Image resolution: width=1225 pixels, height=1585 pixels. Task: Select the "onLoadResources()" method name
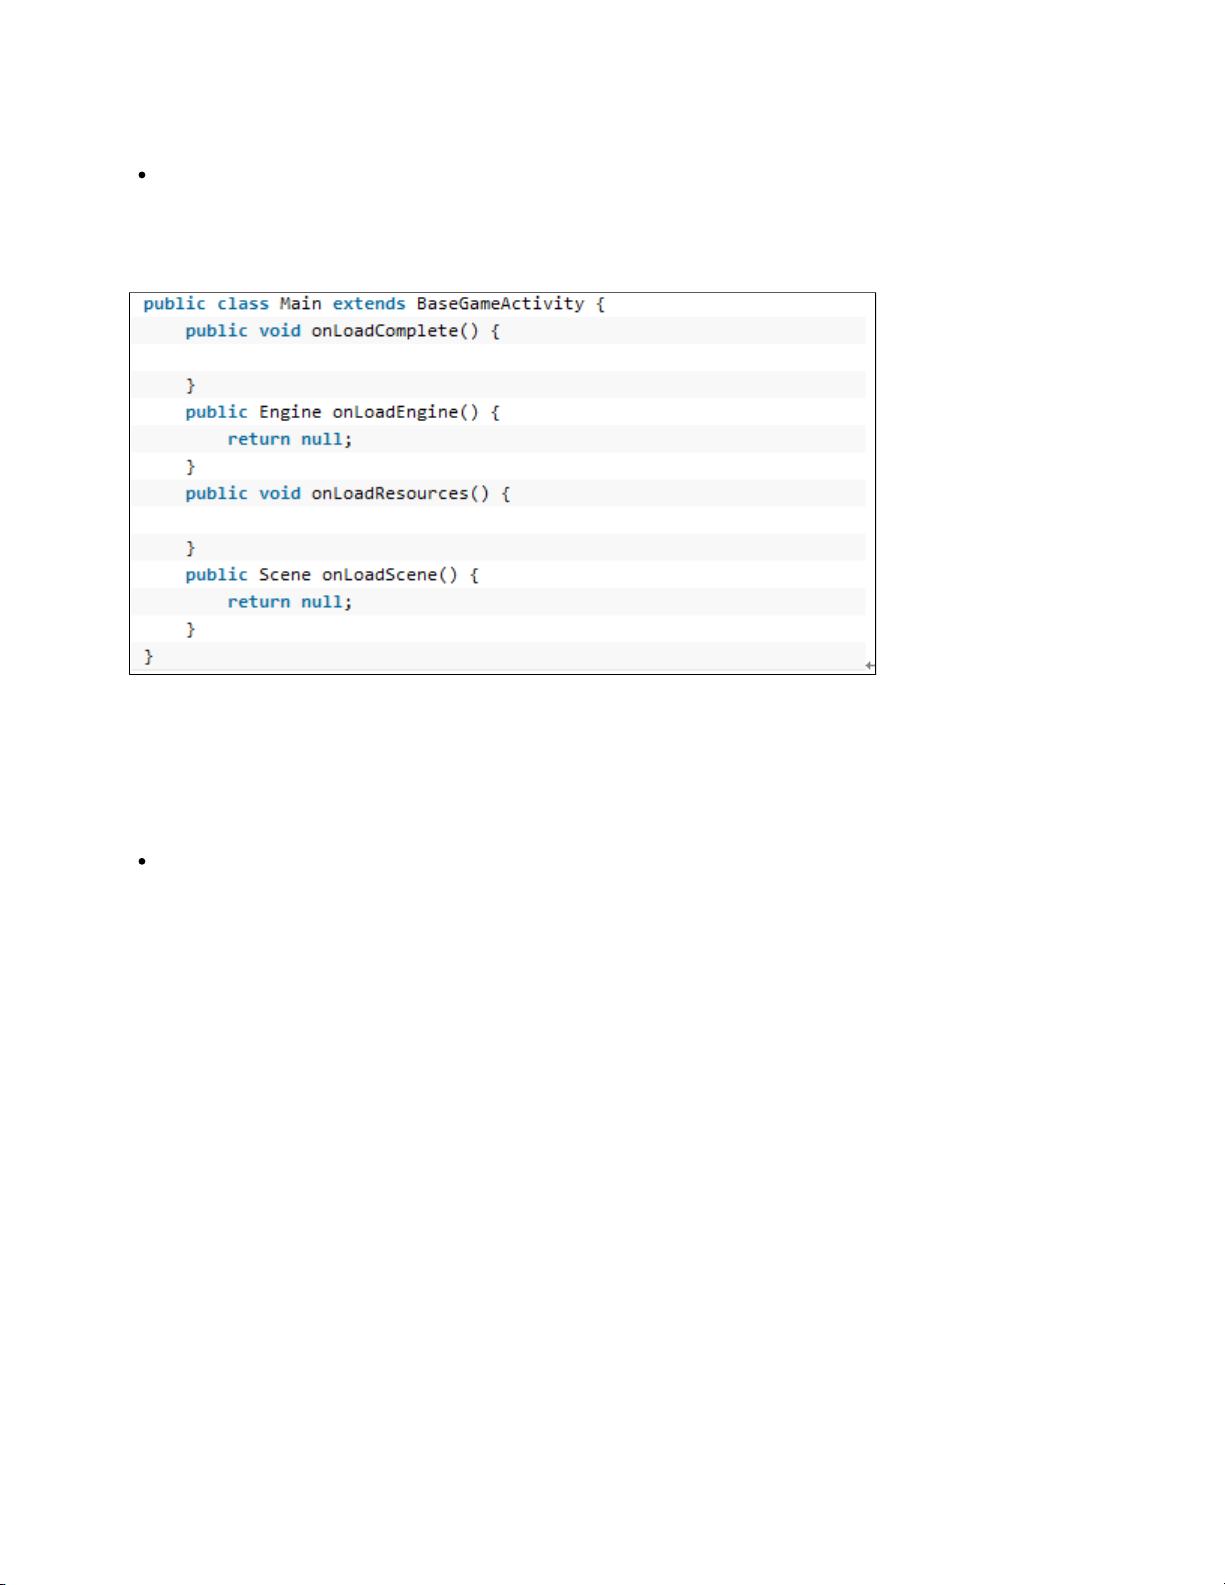point(400,494)
